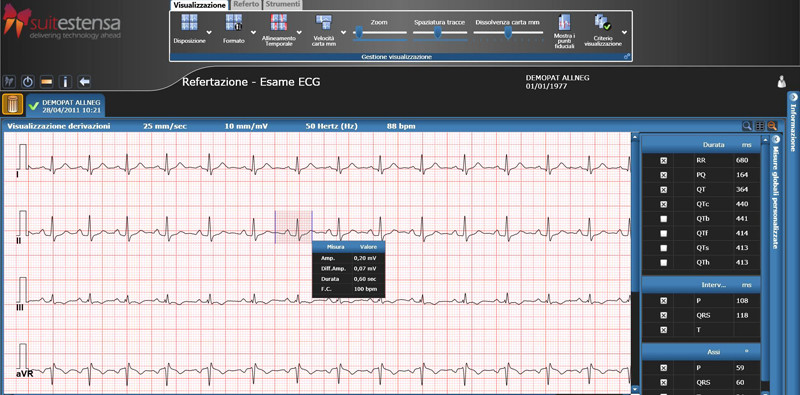Click the power/logout icon
The width and height of the screenshot is (800, 395).
point(28,81)
